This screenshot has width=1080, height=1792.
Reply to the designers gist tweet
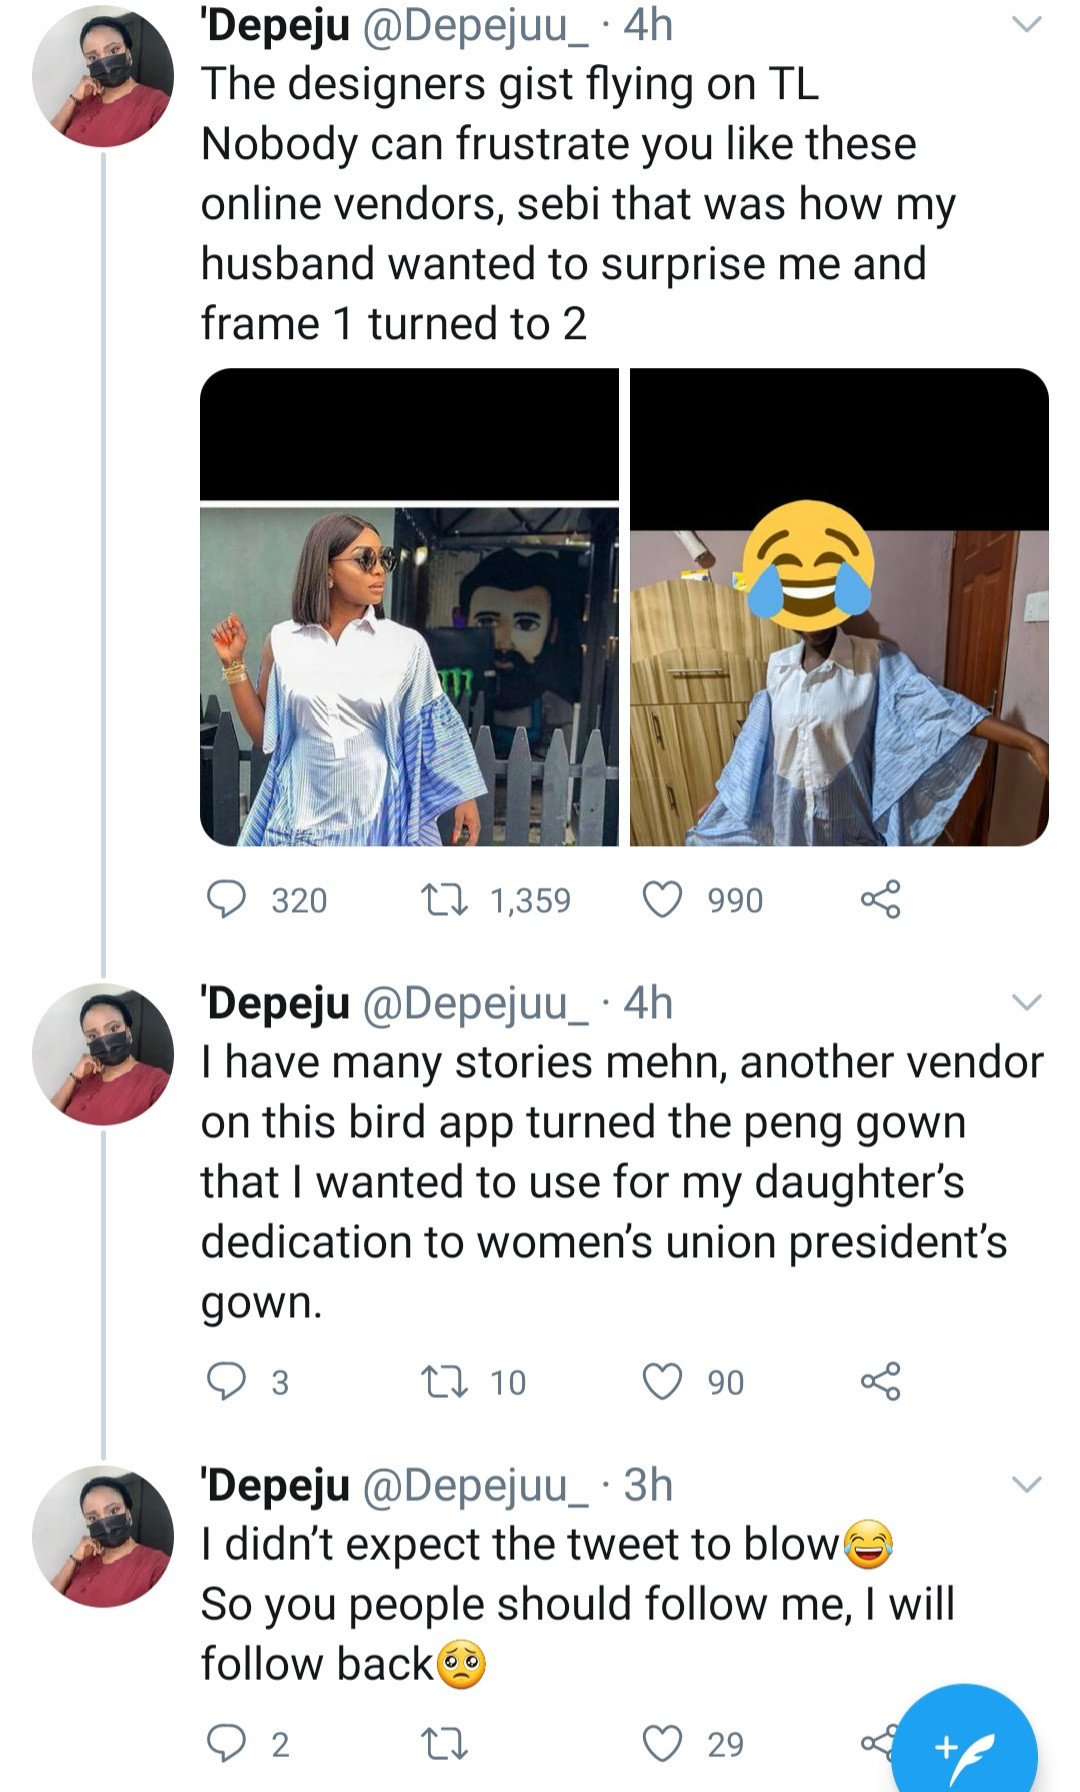(226, 899)
